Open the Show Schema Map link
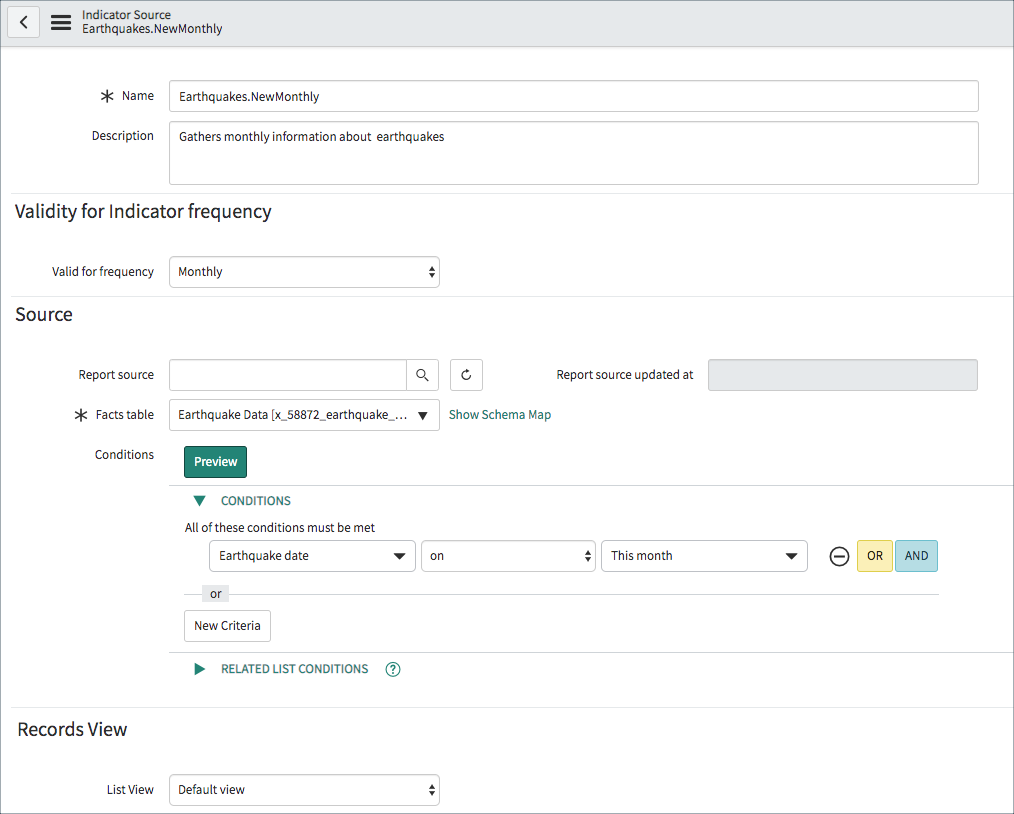 click(499, 414)
